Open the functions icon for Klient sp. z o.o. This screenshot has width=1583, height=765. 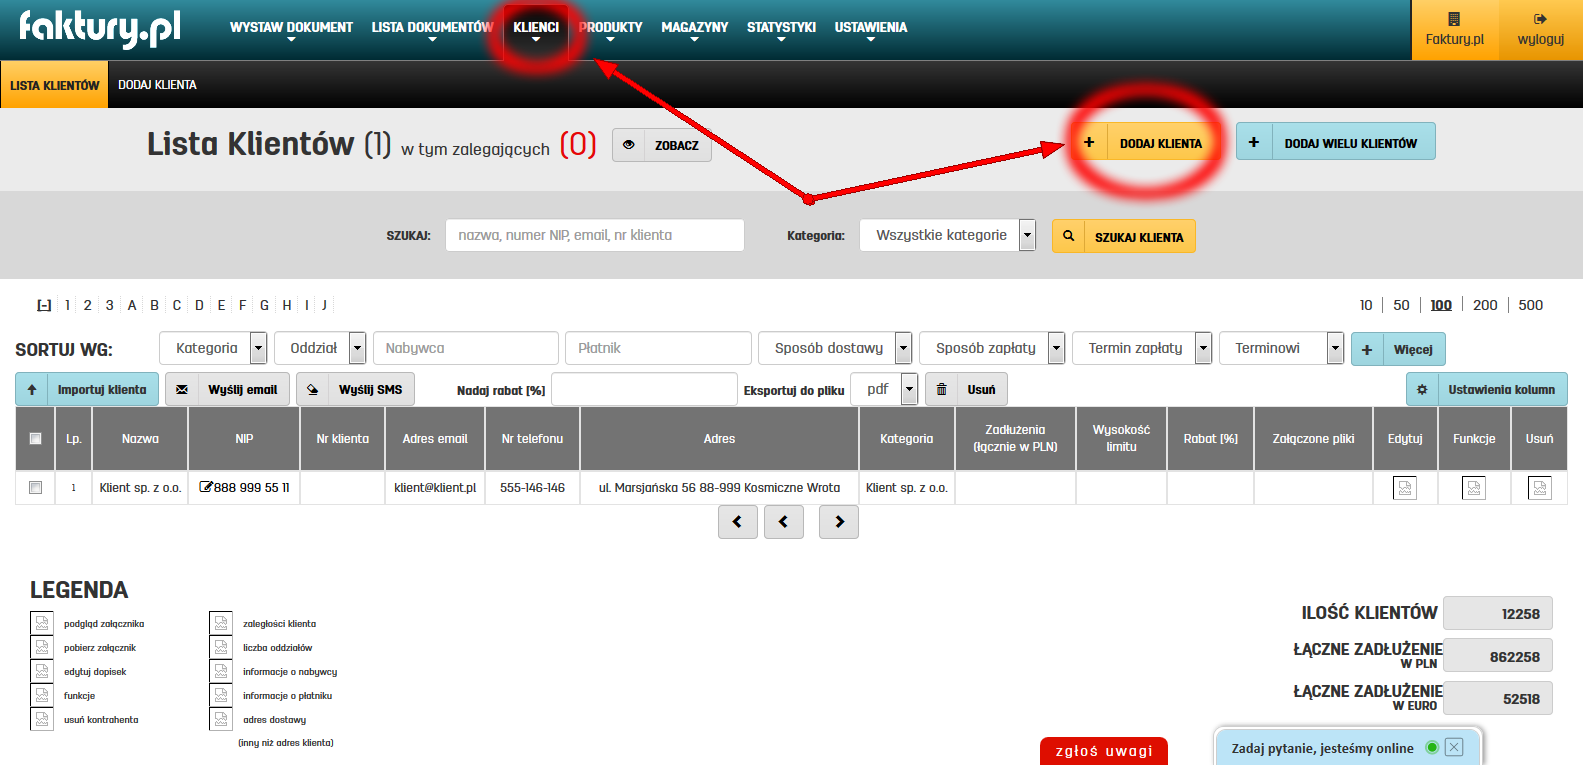1473,488
